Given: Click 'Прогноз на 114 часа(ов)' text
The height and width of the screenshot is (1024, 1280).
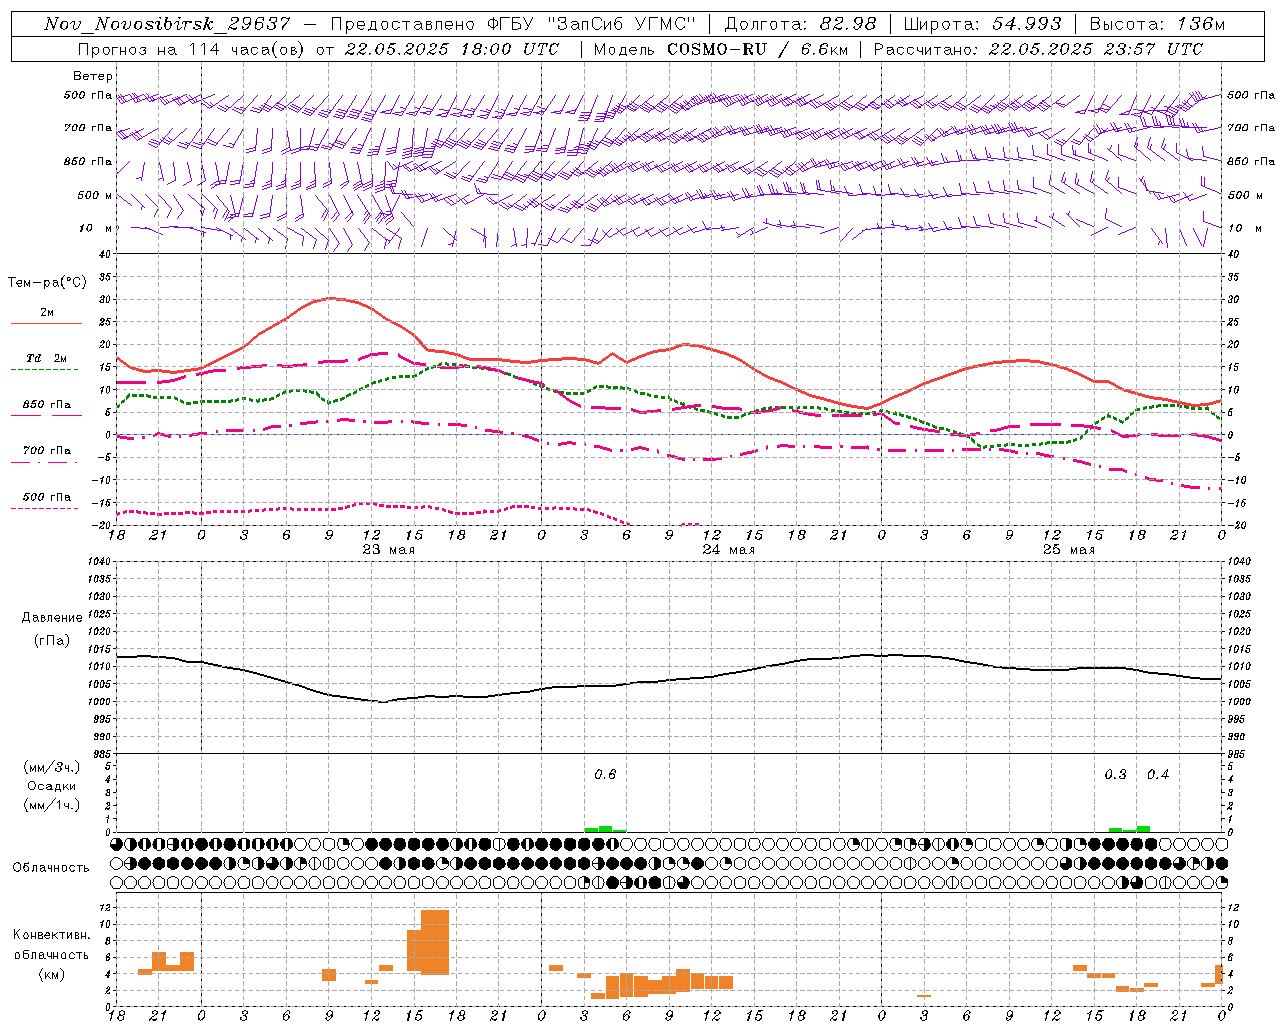Looking at the screenshot, I should (193, 49).
